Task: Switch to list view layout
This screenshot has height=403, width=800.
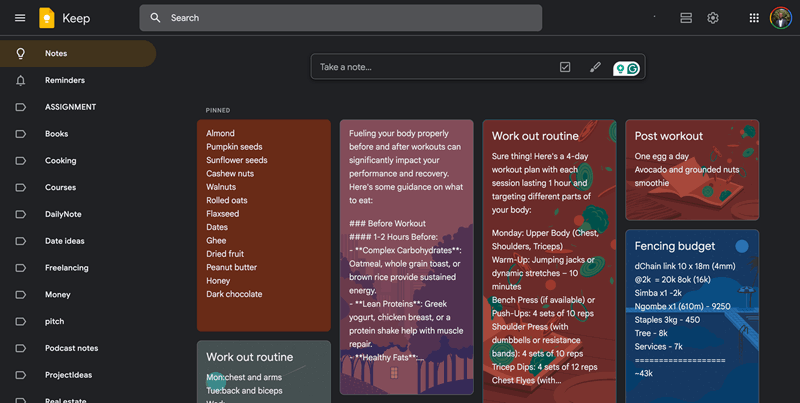Action: point(686,18)
